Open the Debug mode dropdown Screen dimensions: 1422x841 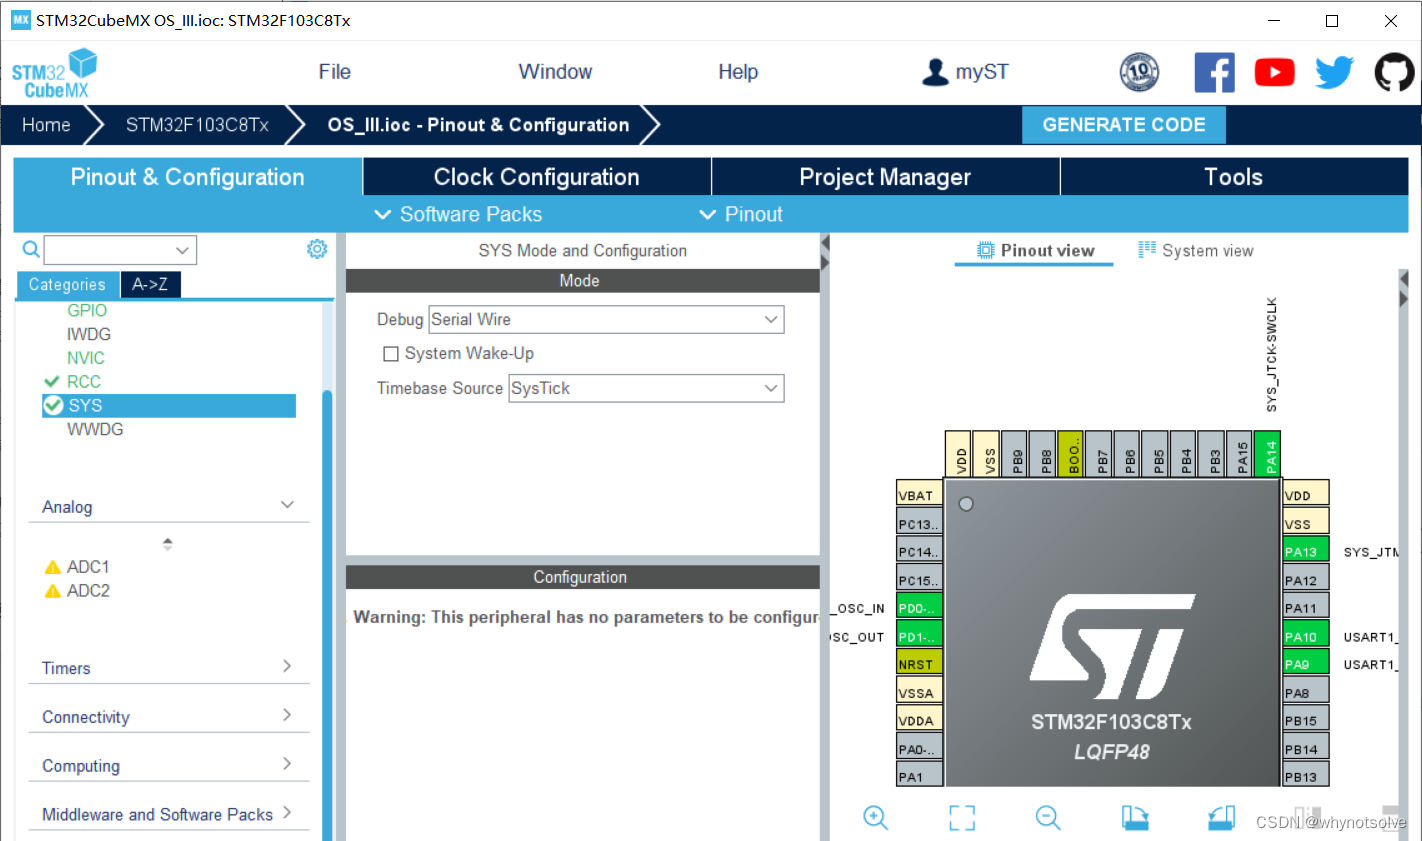click(x=606, y=320)
